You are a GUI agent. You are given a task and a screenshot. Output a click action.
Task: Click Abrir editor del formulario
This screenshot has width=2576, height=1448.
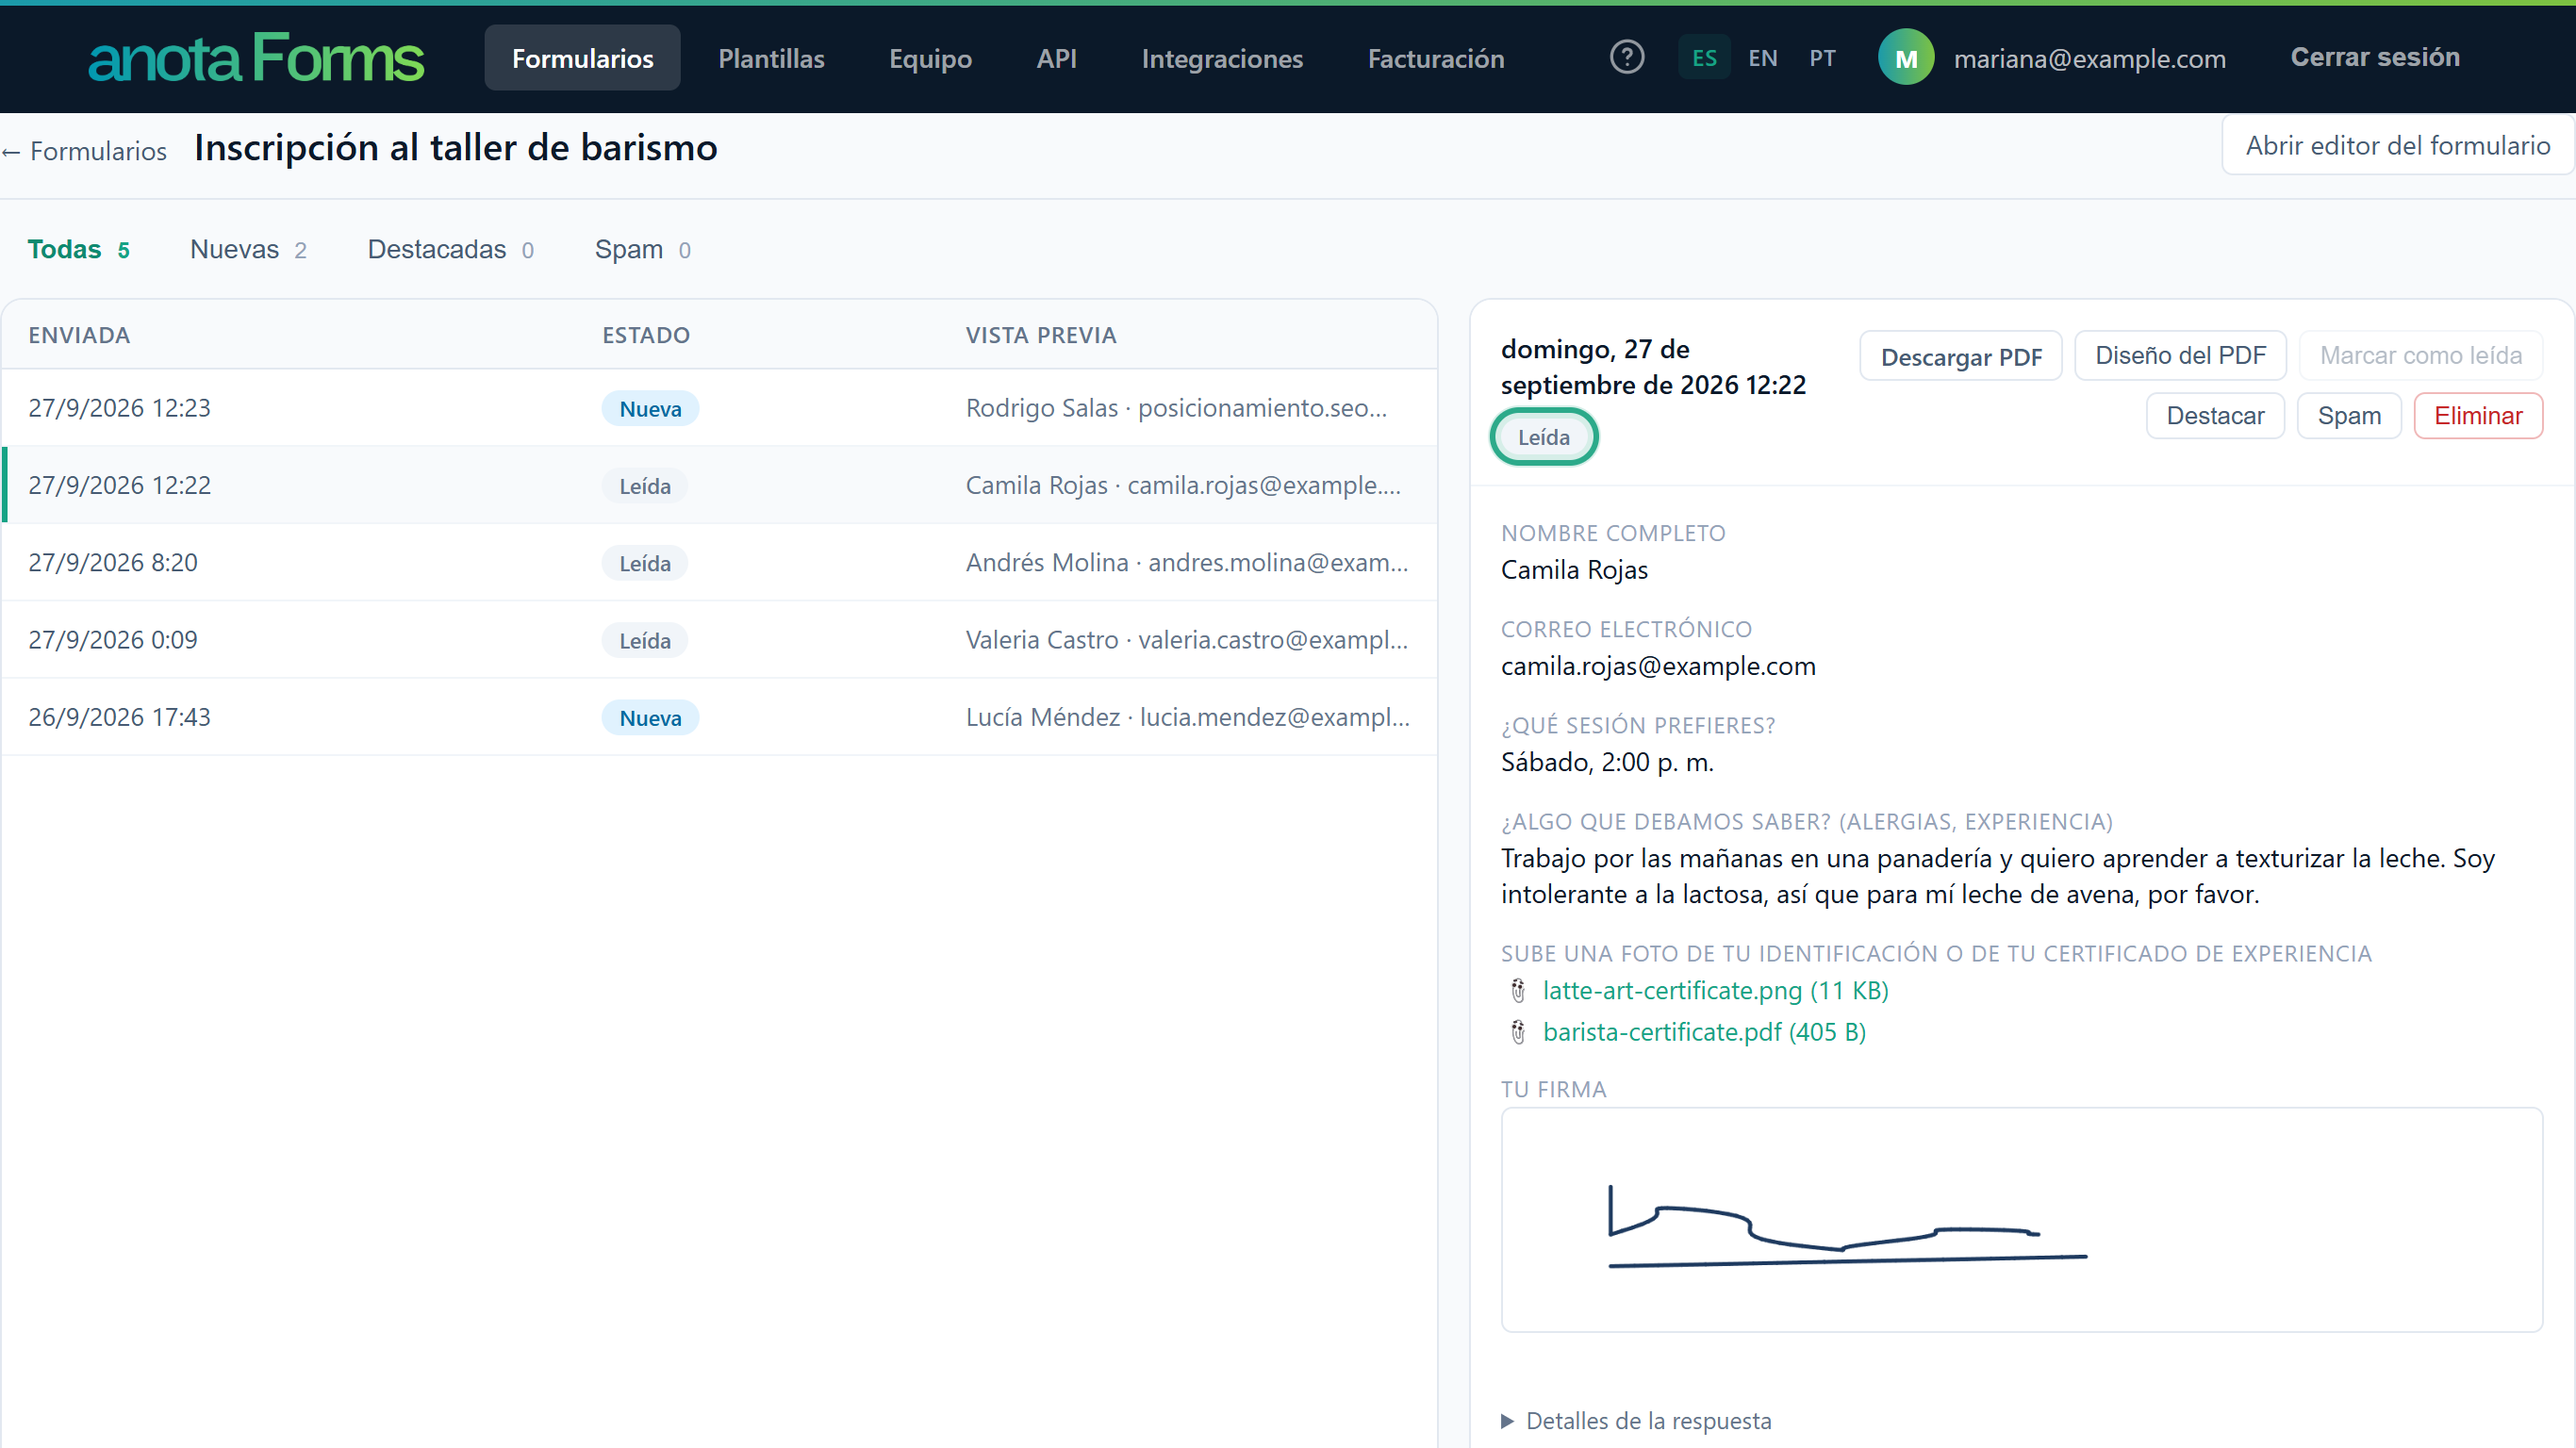click(2397, 145)
